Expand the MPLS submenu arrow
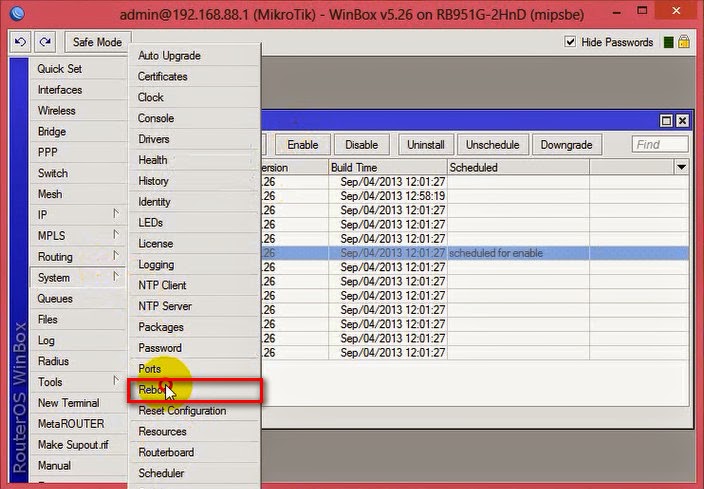 (116, 235)
